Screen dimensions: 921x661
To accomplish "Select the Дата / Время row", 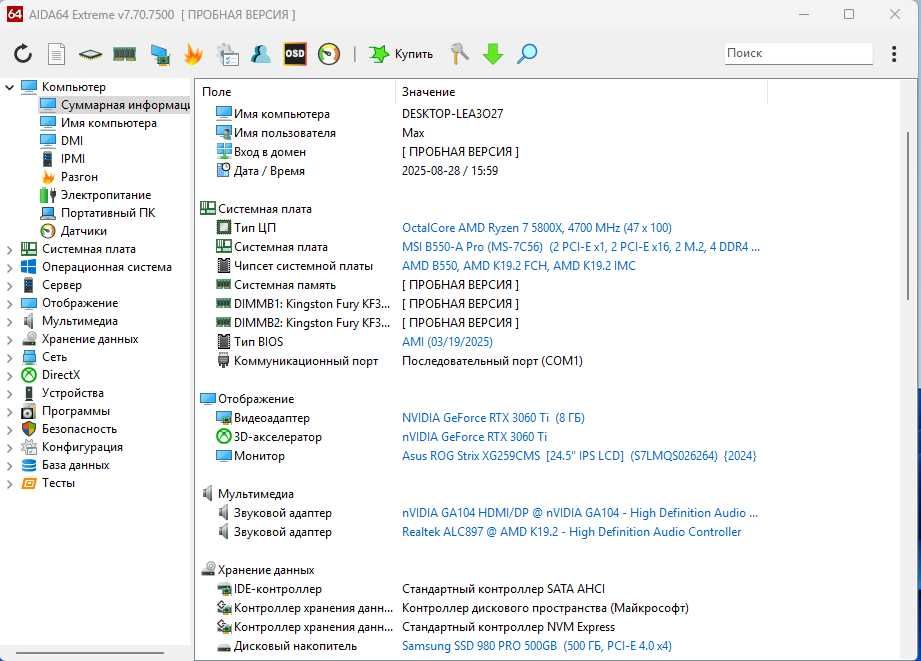I will click(x=480, y=171).
